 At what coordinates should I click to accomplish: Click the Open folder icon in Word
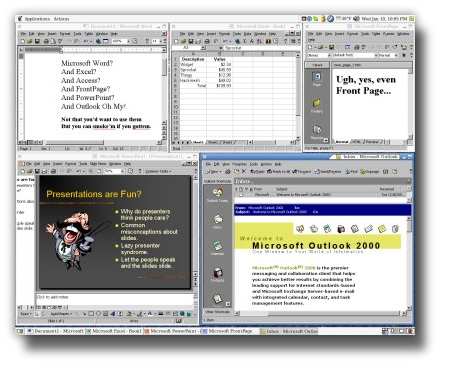pyautogui.click(x=29, y=41)
